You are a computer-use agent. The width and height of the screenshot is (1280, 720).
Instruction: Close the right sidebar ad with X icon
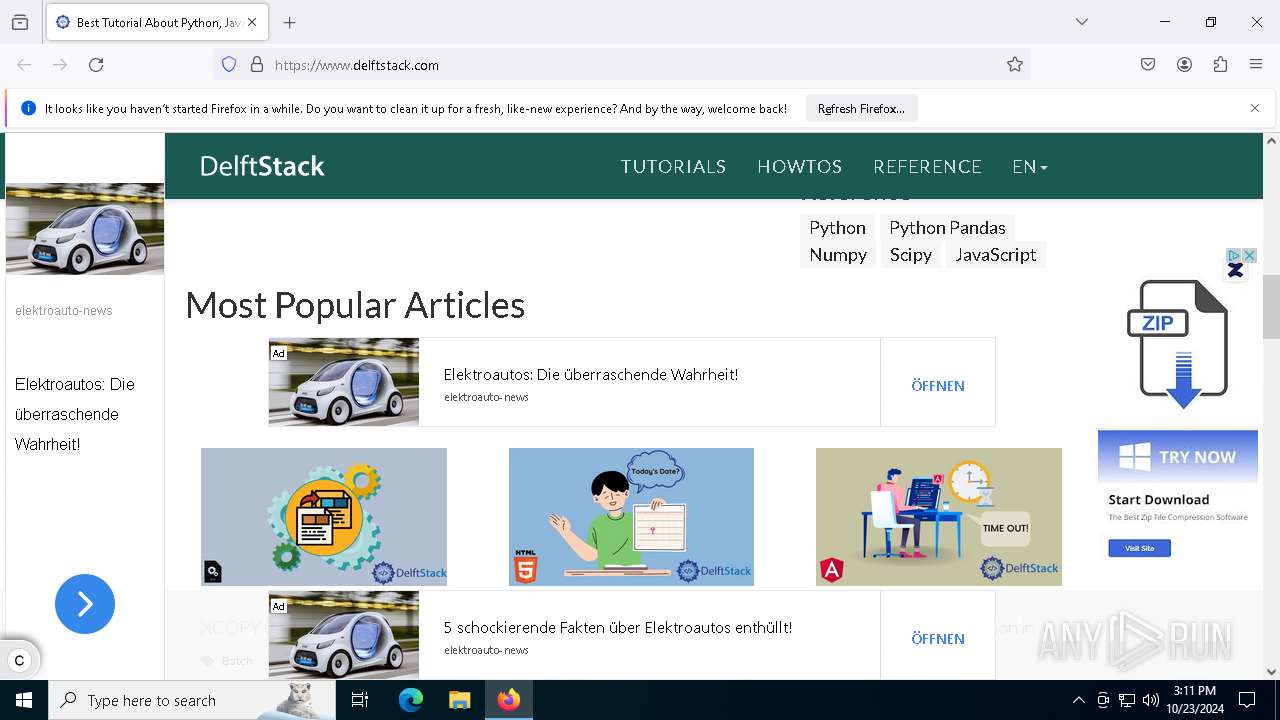[1249, 256]
